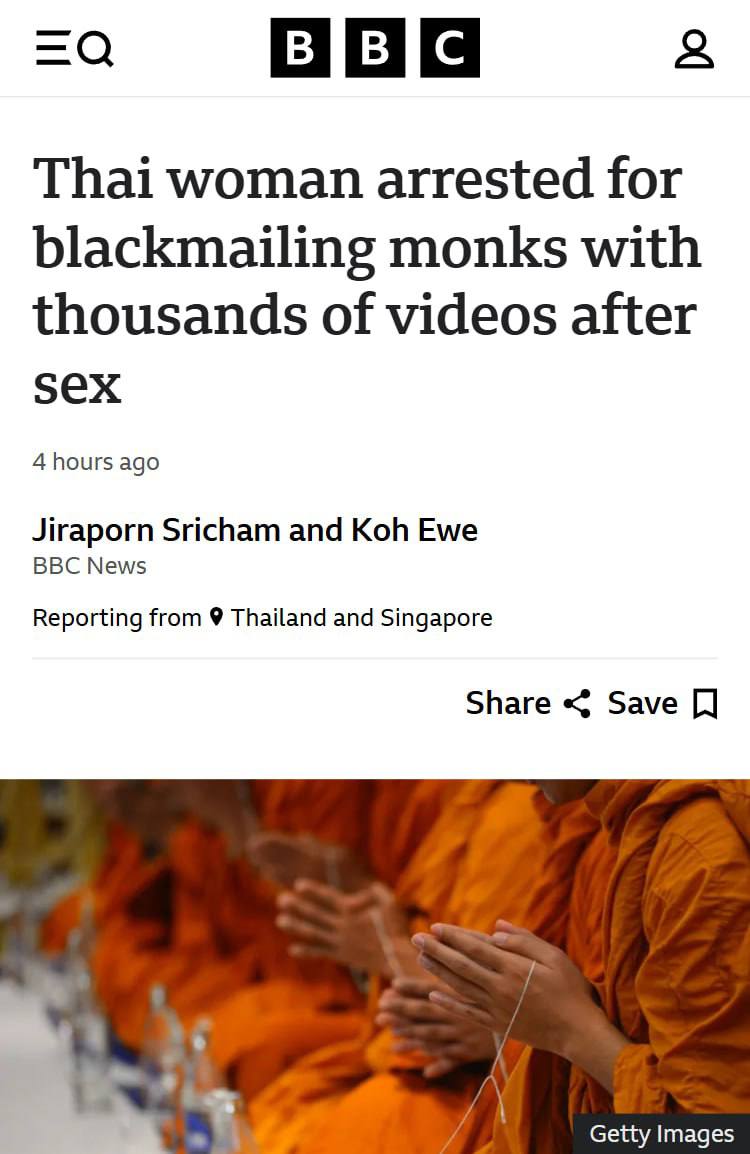The height and width of the screenshot is (1154, 750).
Task: Open author Jiraporn Sricham's byline
Action: coord(156,530)
